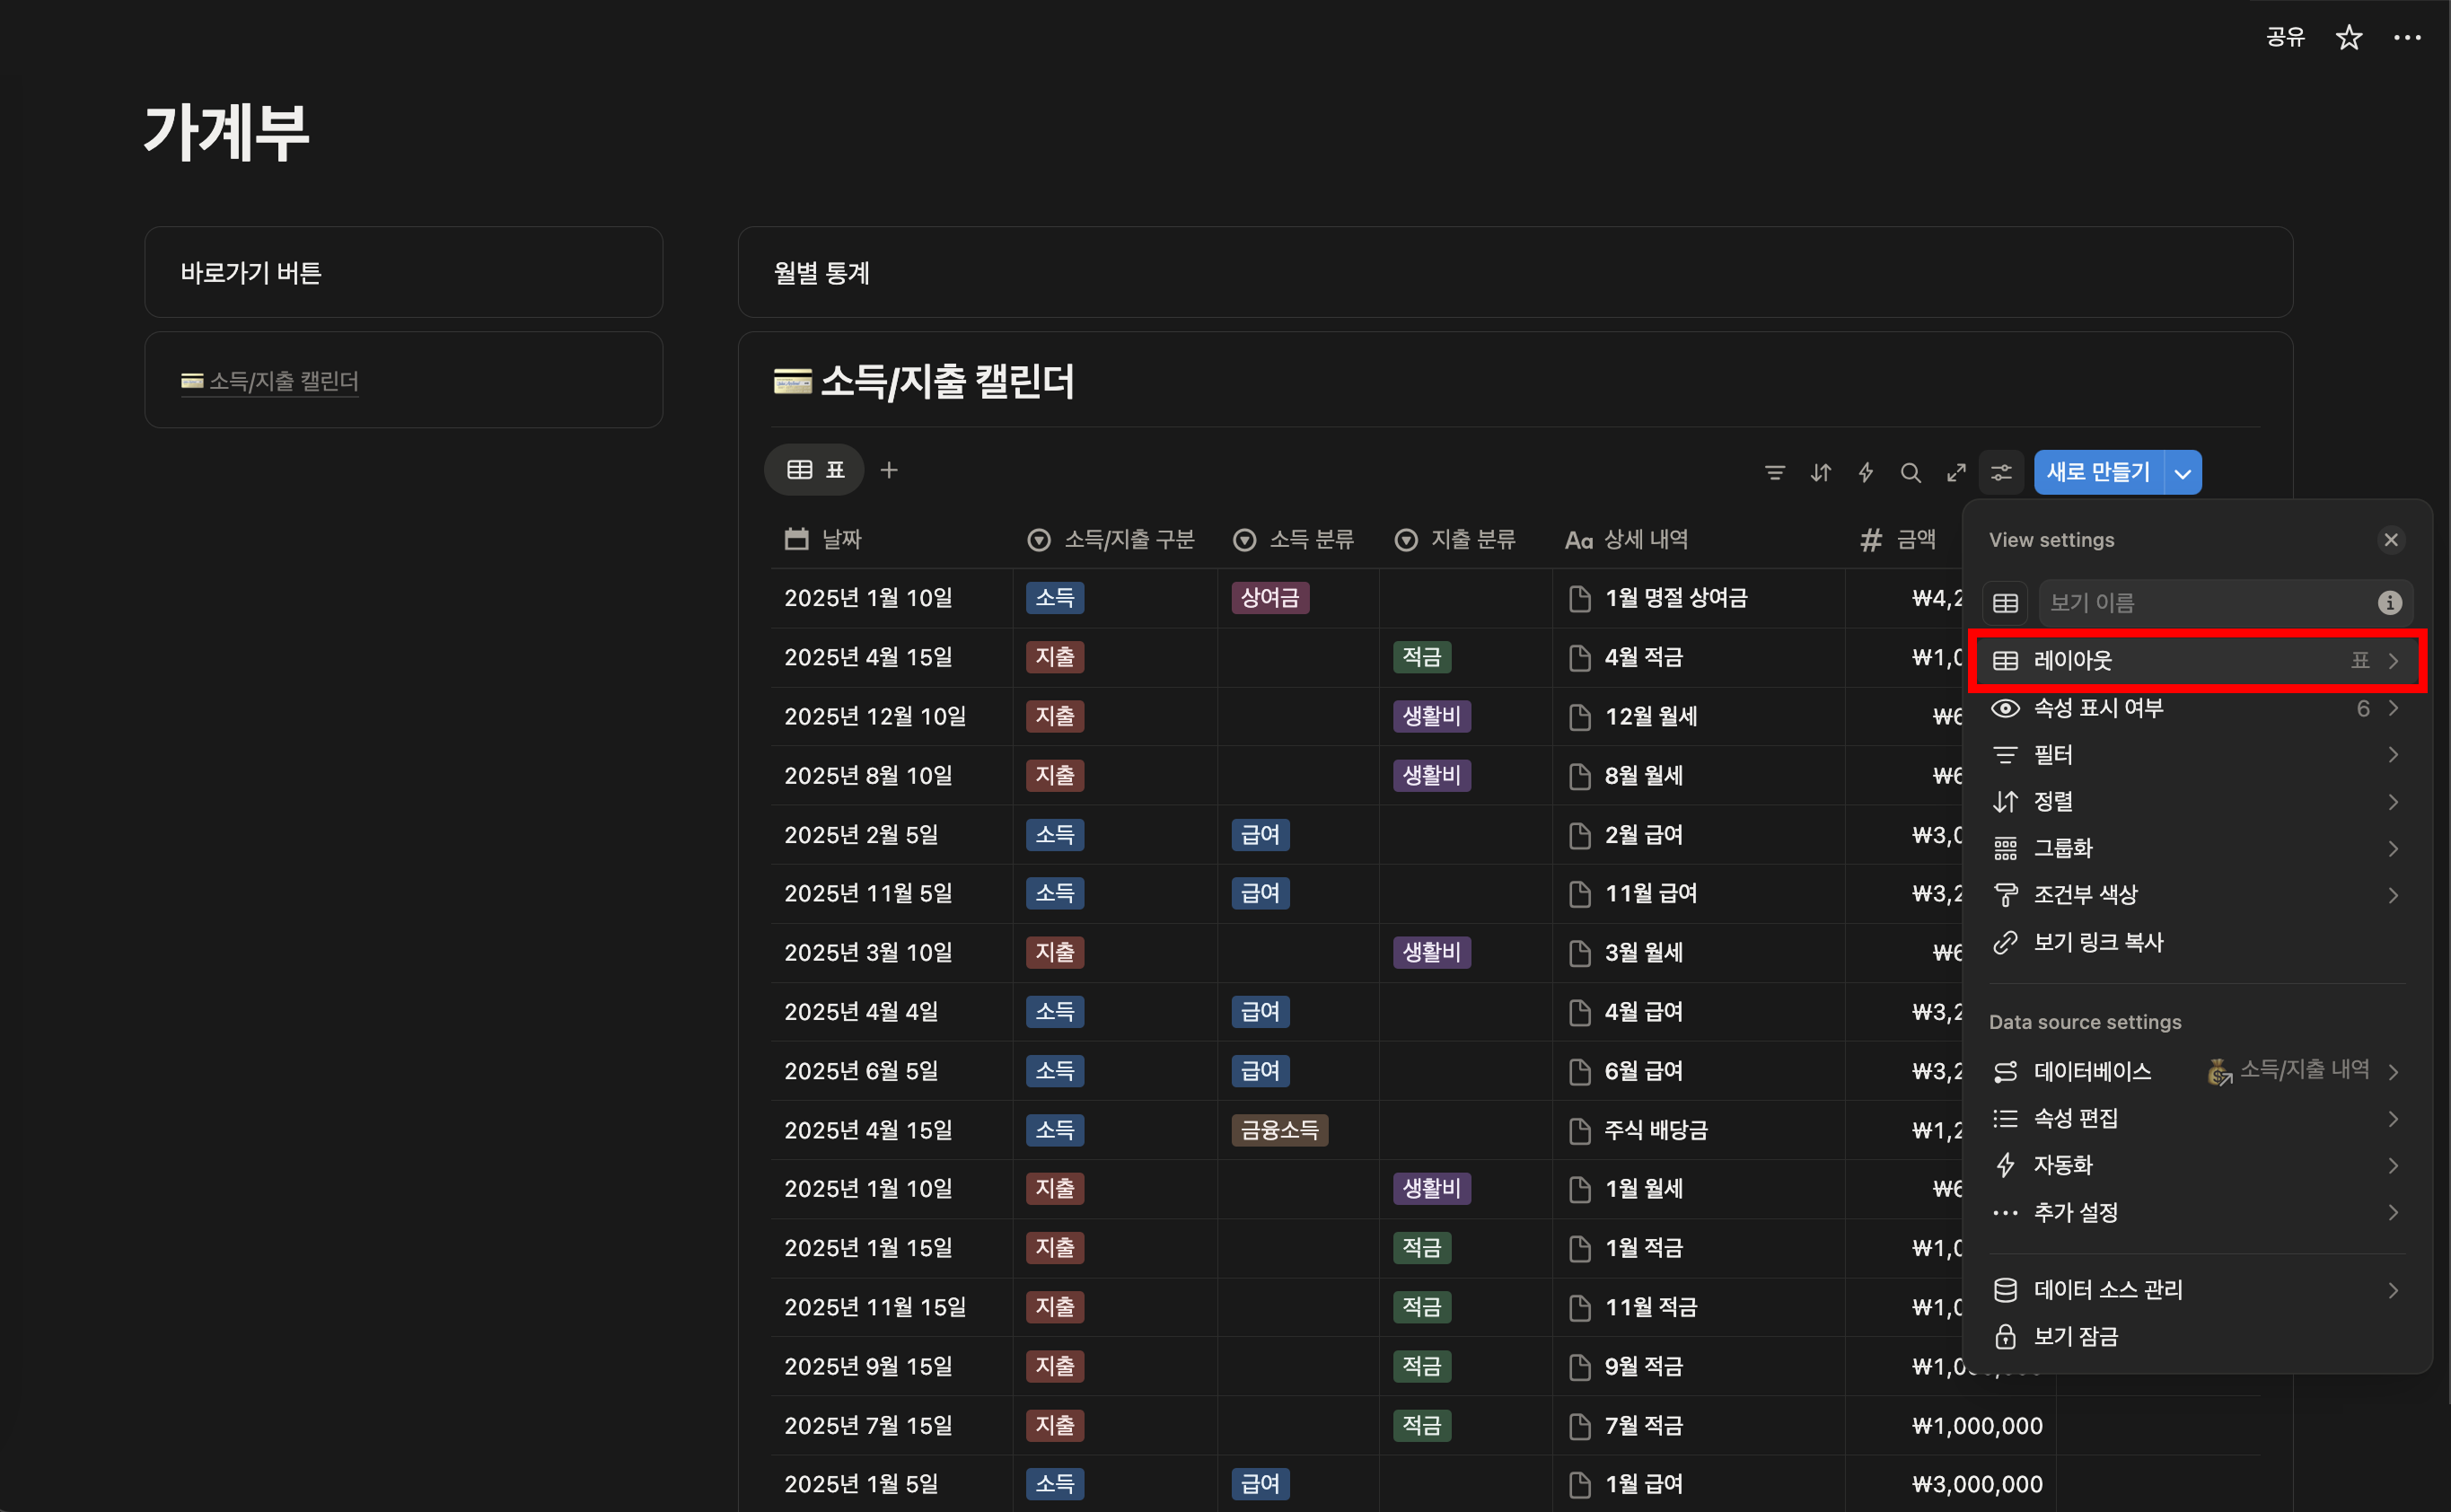2451x1512 pixels.
Task: Click the info icon in view name field
Action: [2389, 603]
